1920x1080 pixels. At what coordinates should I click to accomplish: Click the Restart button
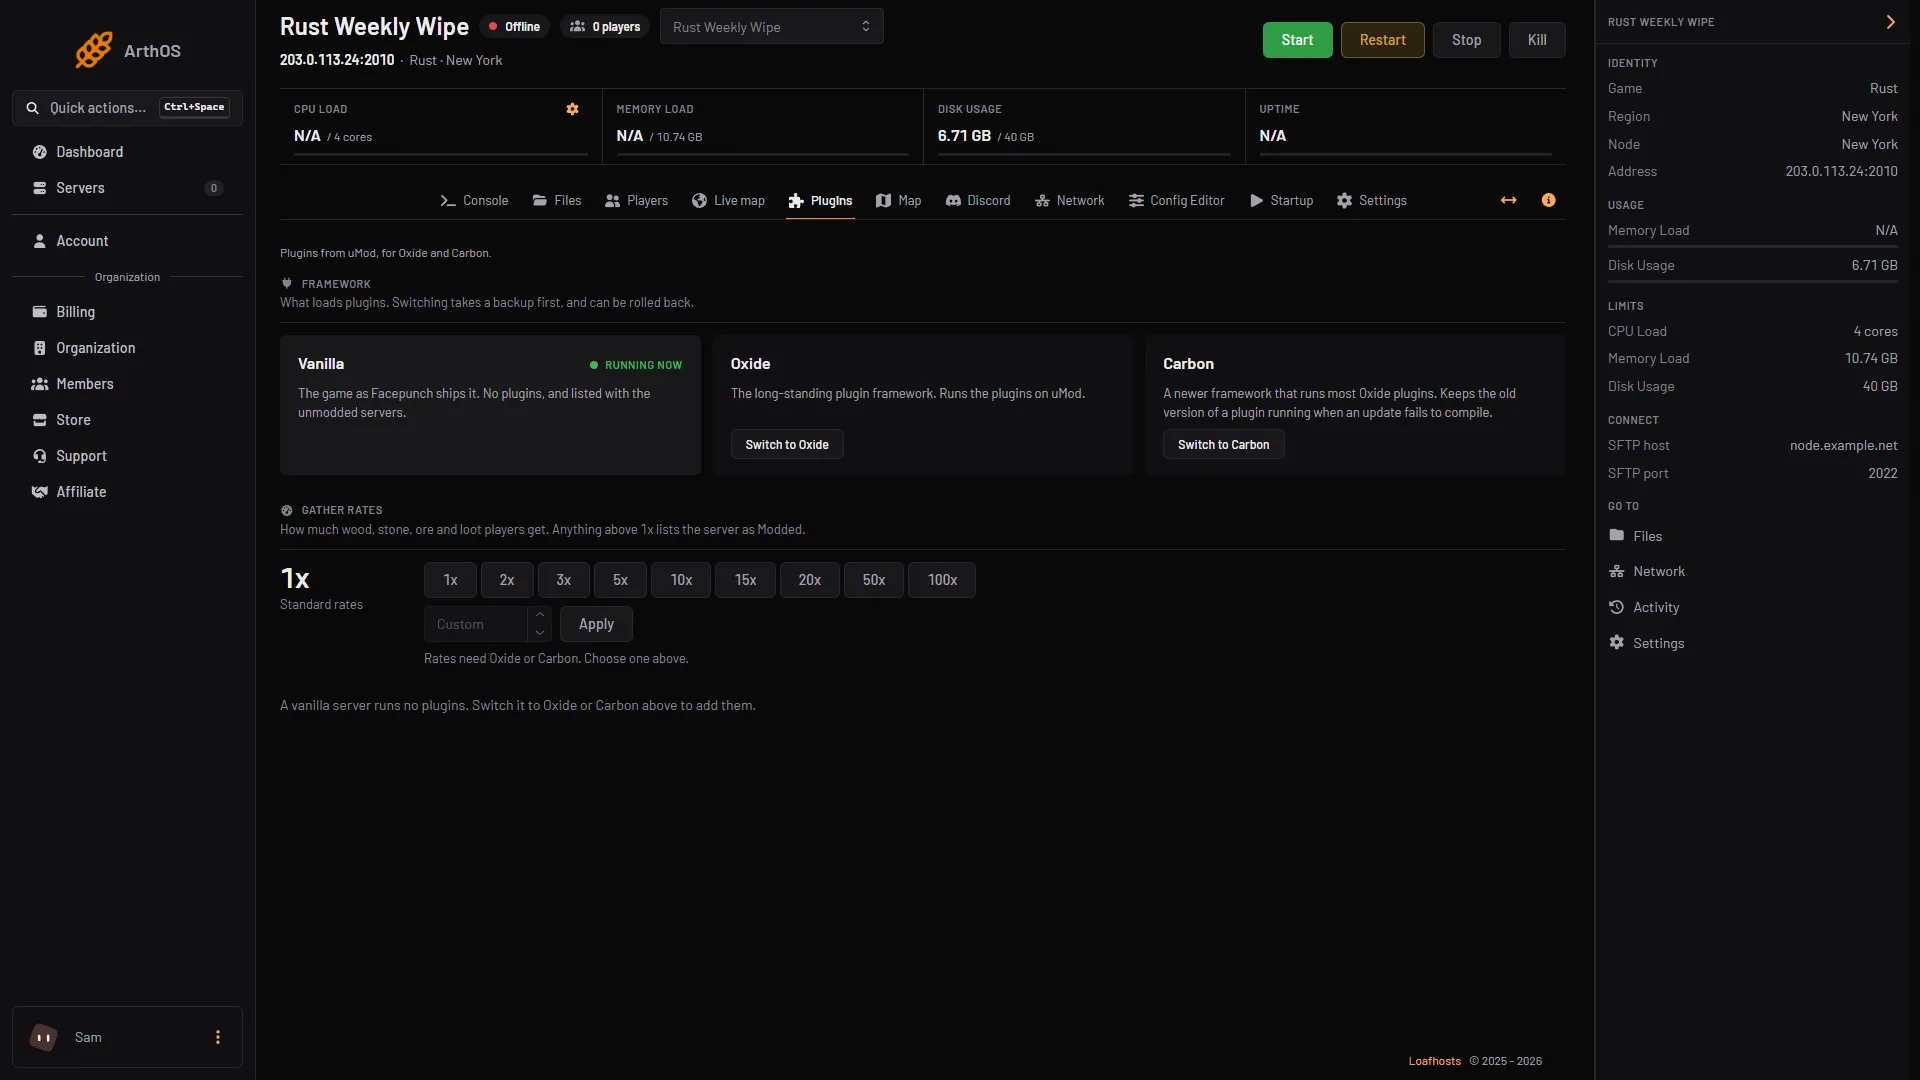point(1382,40)
